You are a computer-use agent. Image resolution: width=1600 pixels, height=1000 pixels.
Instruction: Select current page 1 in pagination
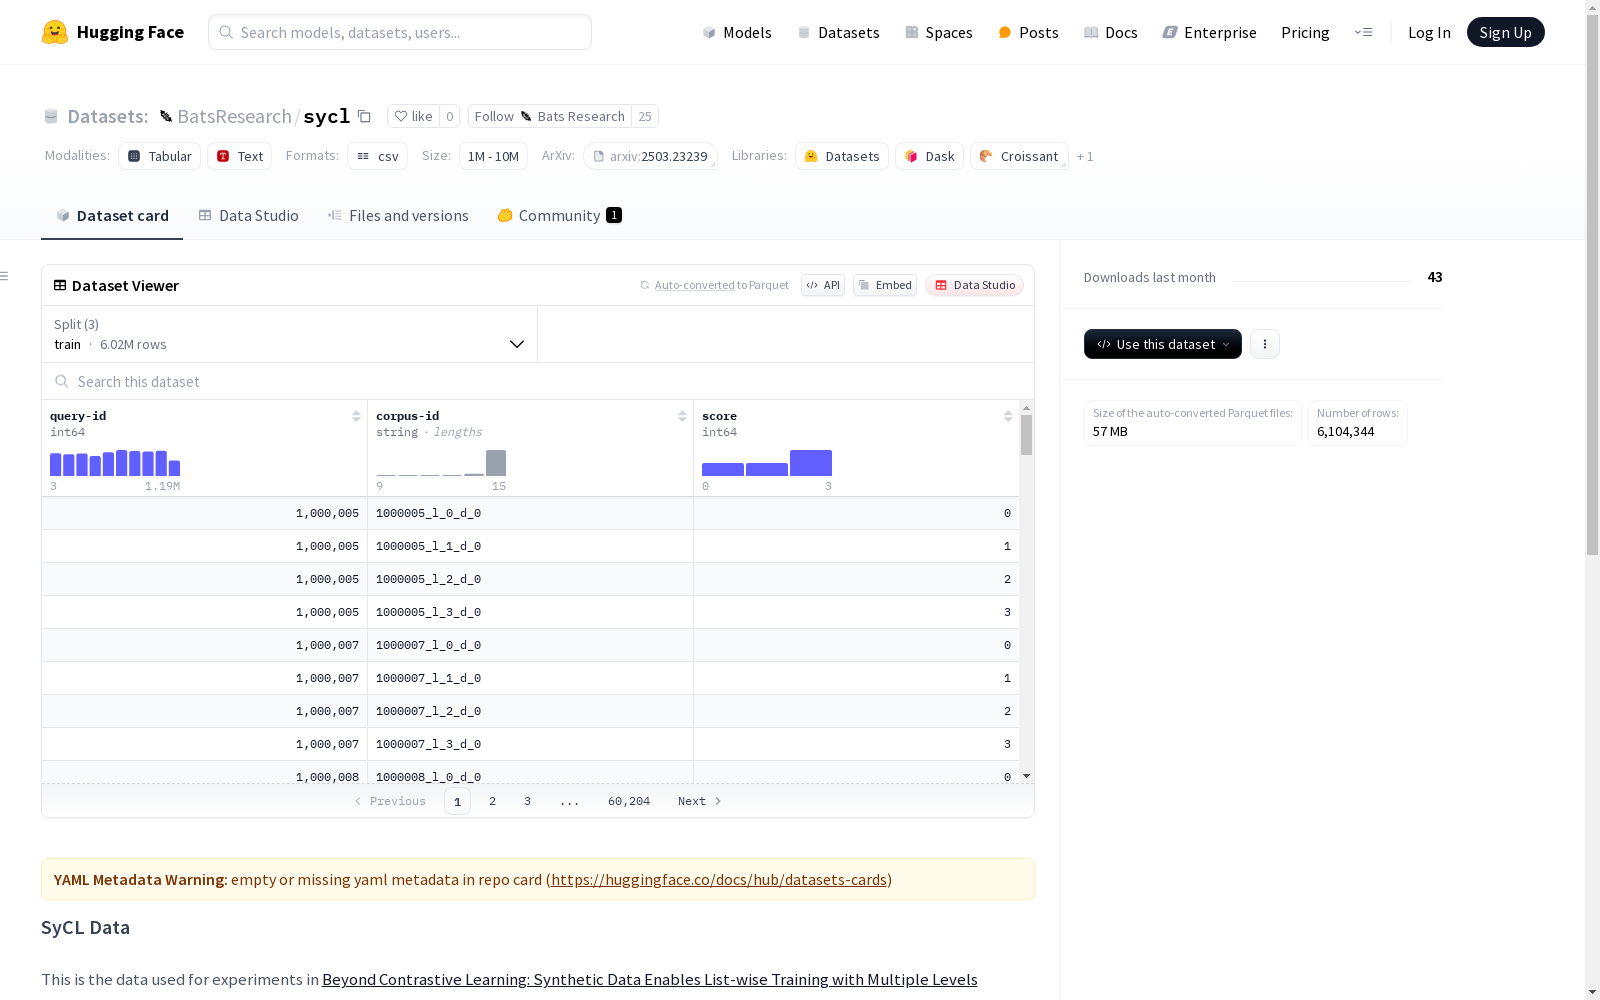point(457,801)
